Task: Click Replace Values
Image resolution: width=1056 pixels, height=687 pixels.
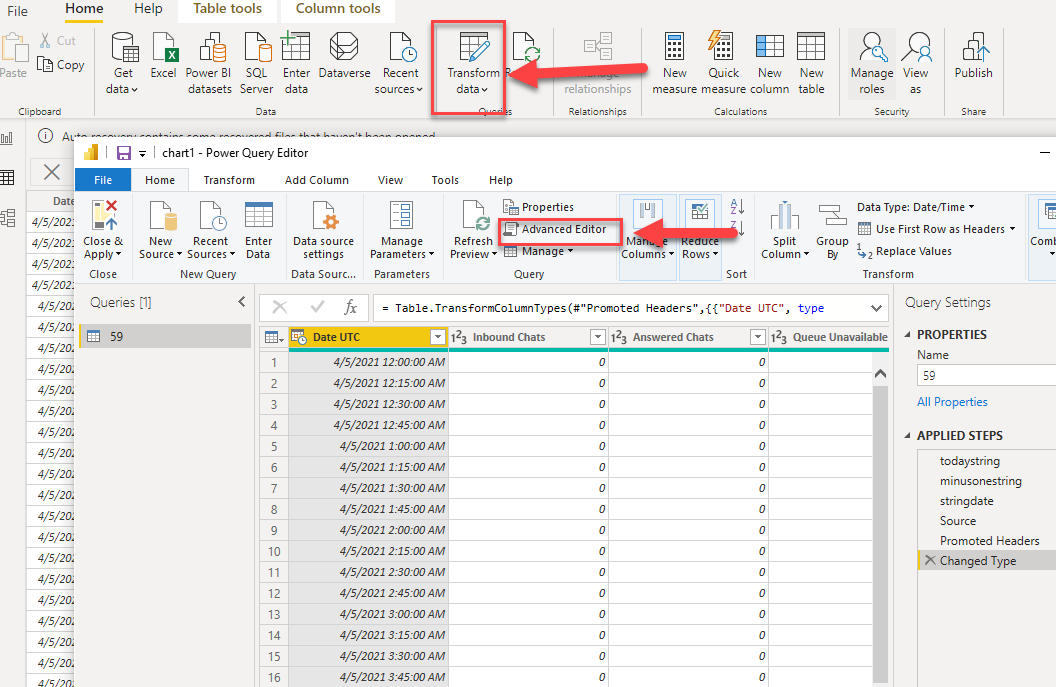Action: point(904,251)
